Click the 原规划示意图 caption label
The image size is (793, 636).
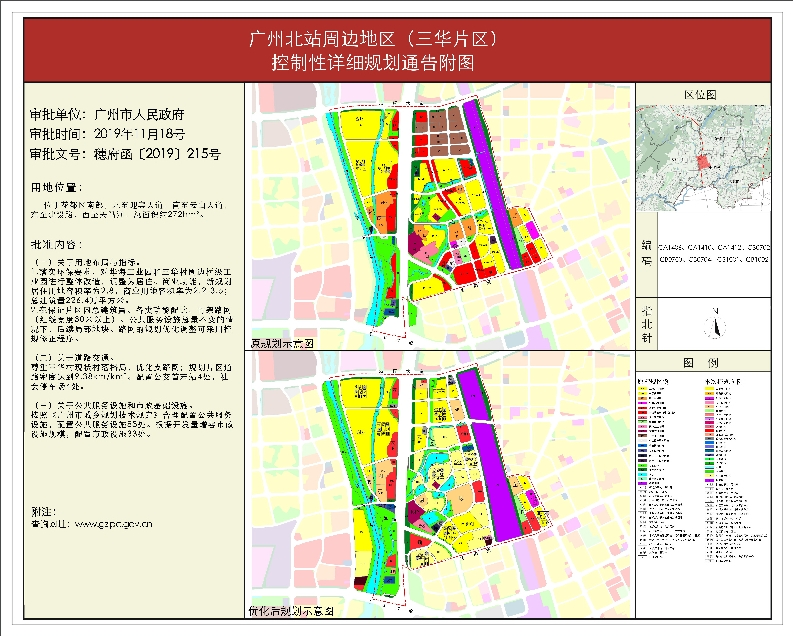click(285, 342)
